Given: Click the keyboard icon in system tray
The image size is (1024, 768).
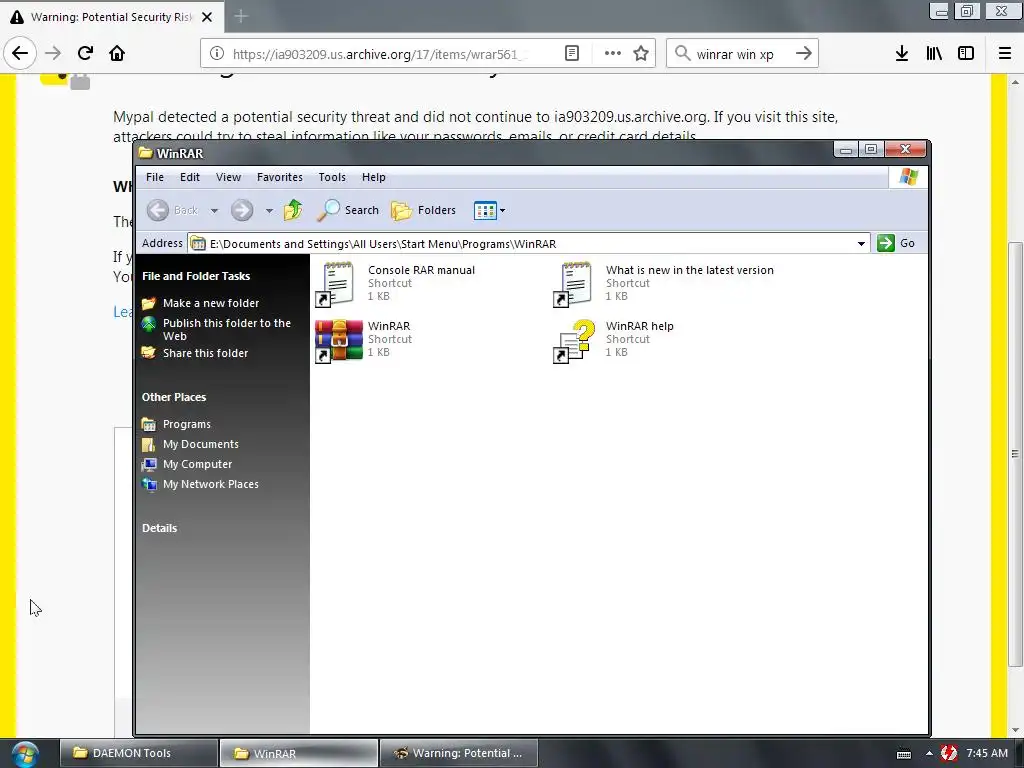Looking at the screenshot, I should [x=904, y=754].
